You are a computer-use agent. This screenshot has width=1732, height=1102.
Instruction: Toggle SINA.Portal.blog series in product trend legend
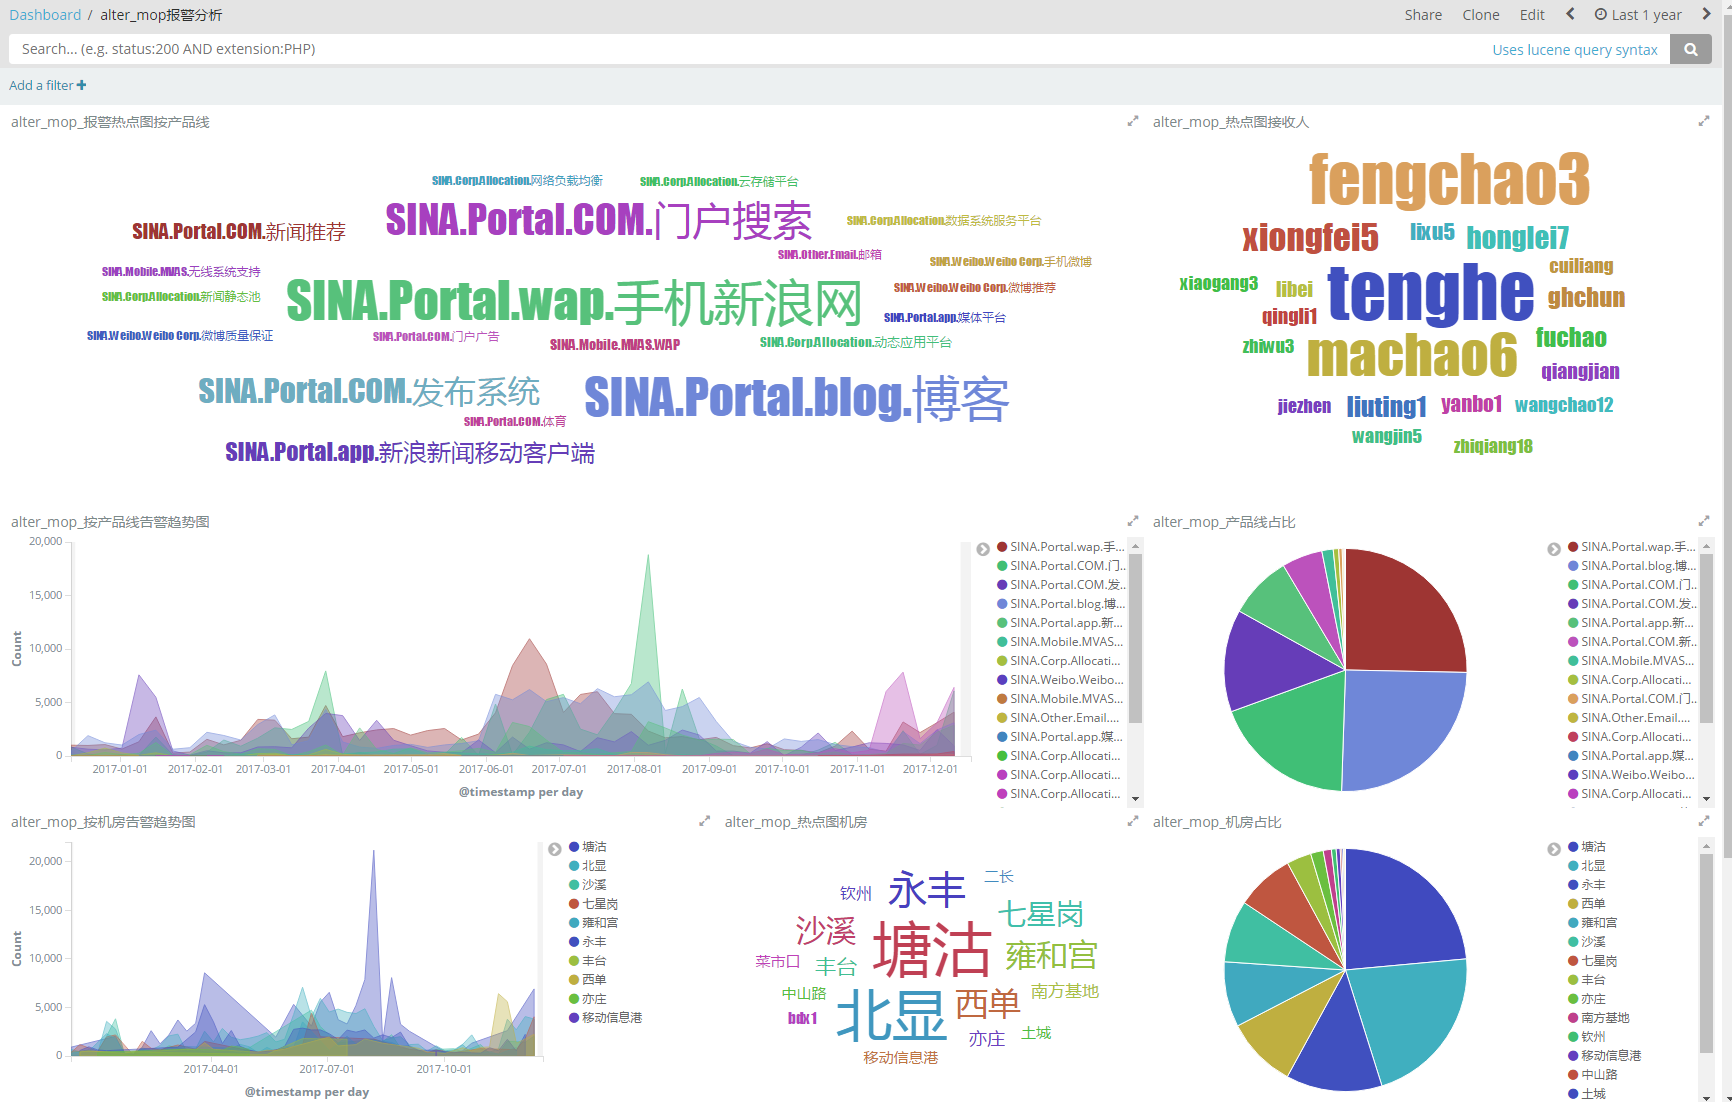[x=1066, y=604]
